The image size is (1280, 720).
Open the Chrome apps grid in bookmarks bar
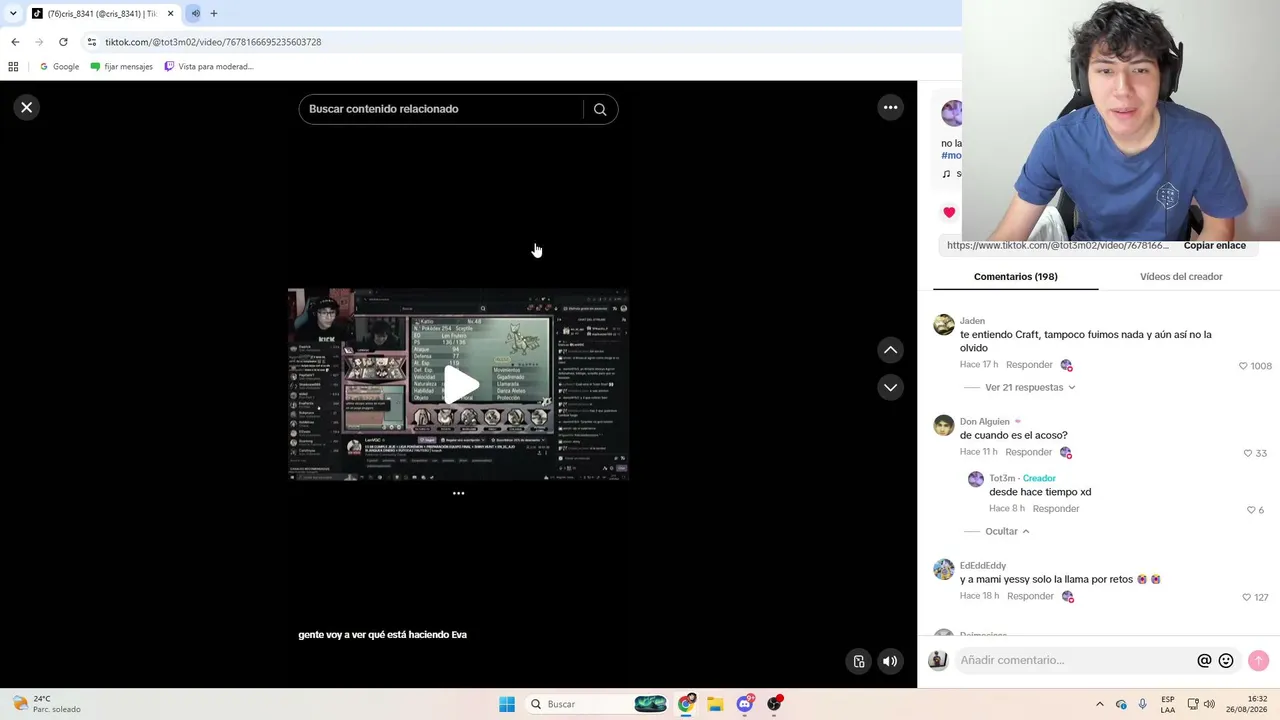pyautogui.click(x=13, y=67)
